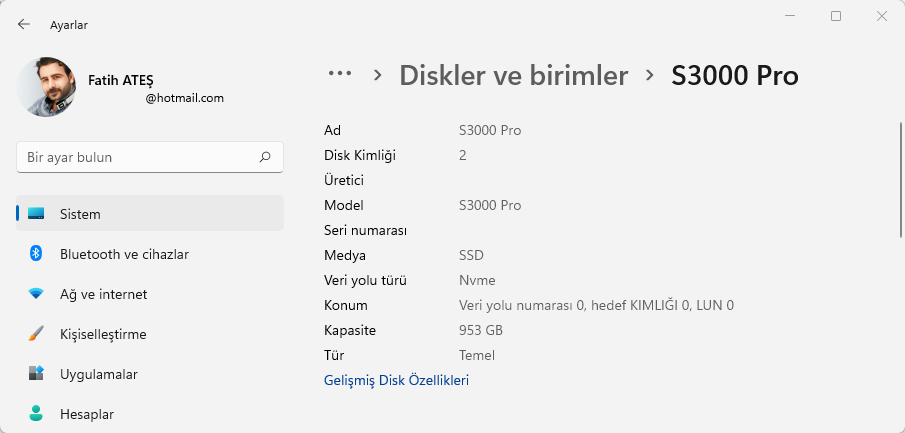Select the Konum value with LUN 0
This screenshot has width=905, height=433.
click(596, 305)
